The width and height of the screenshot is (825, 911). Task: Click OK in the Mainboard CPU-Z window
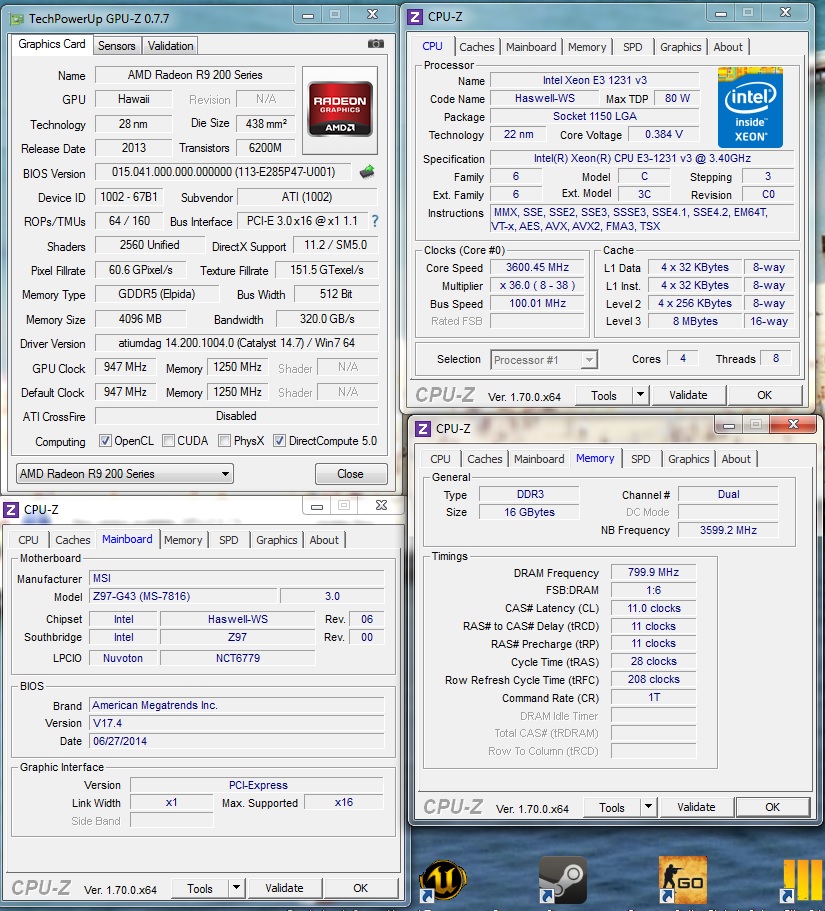[360, 888]
